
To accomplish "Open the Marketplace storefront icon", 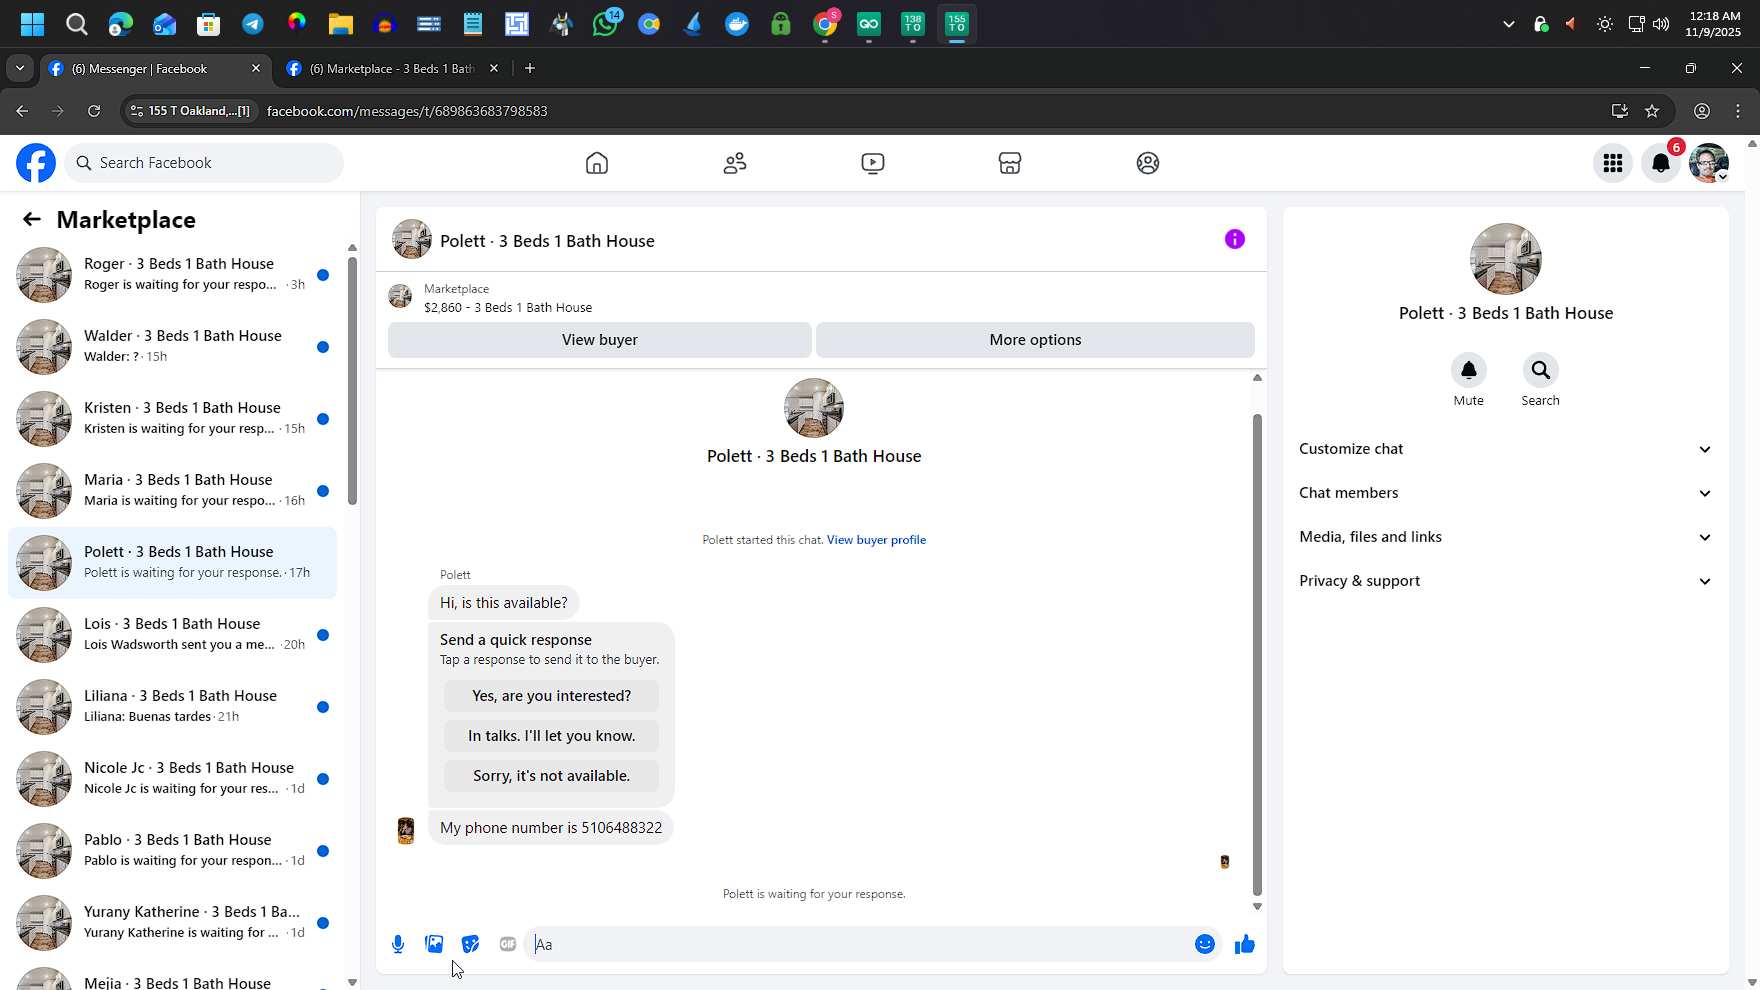I will (x=1010, y=163).
